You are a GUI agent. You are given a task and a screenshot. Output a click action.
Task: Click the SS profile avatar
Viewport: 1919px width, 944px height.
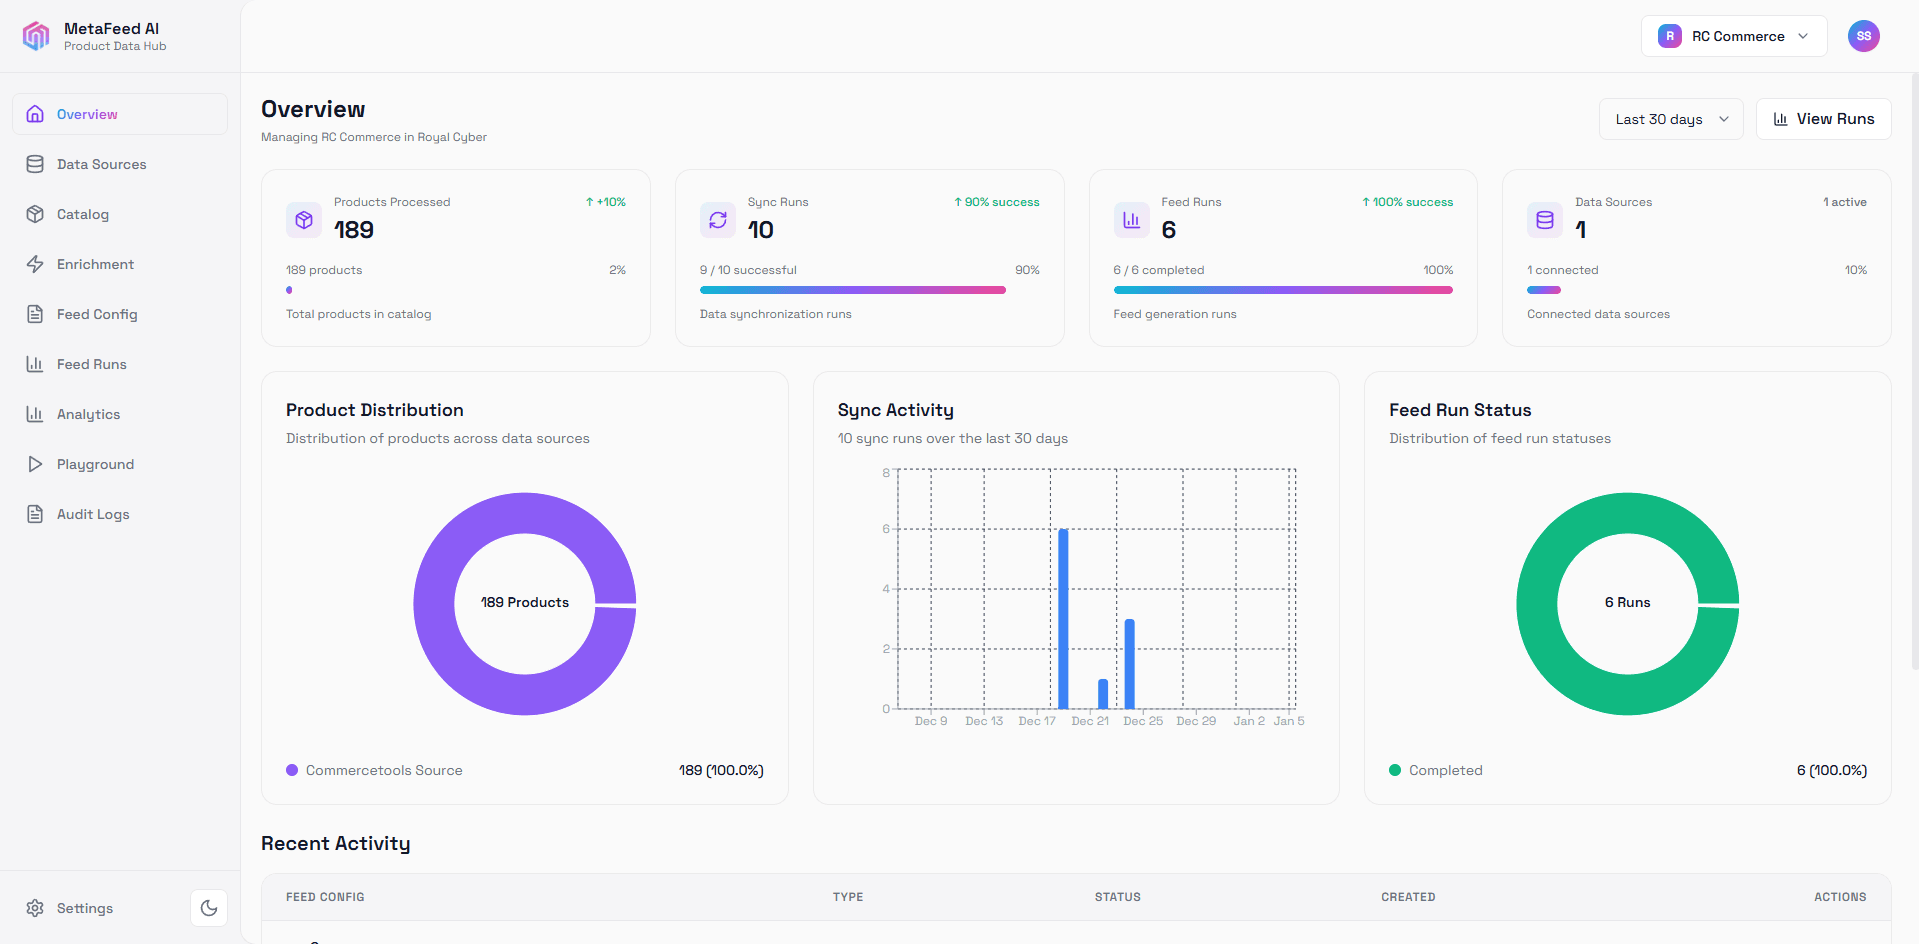(x=1864, y=36)
